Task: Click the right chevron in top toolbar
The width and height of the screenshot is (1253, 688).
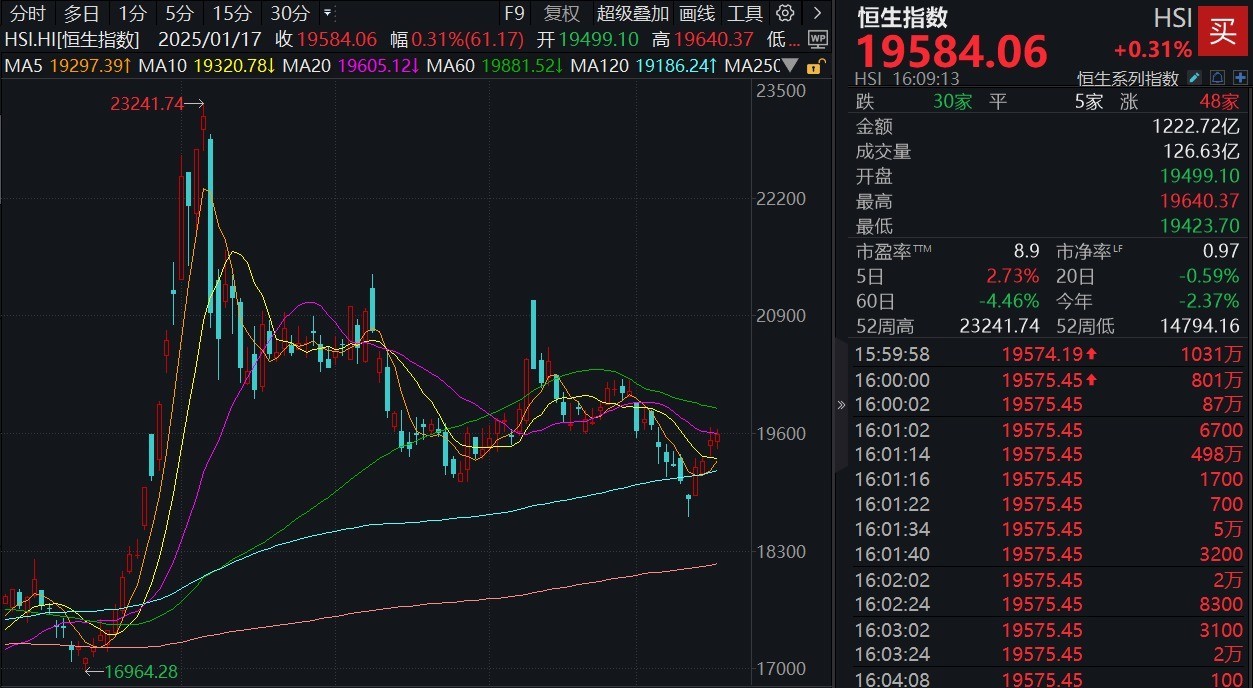Action: (818, 14)
